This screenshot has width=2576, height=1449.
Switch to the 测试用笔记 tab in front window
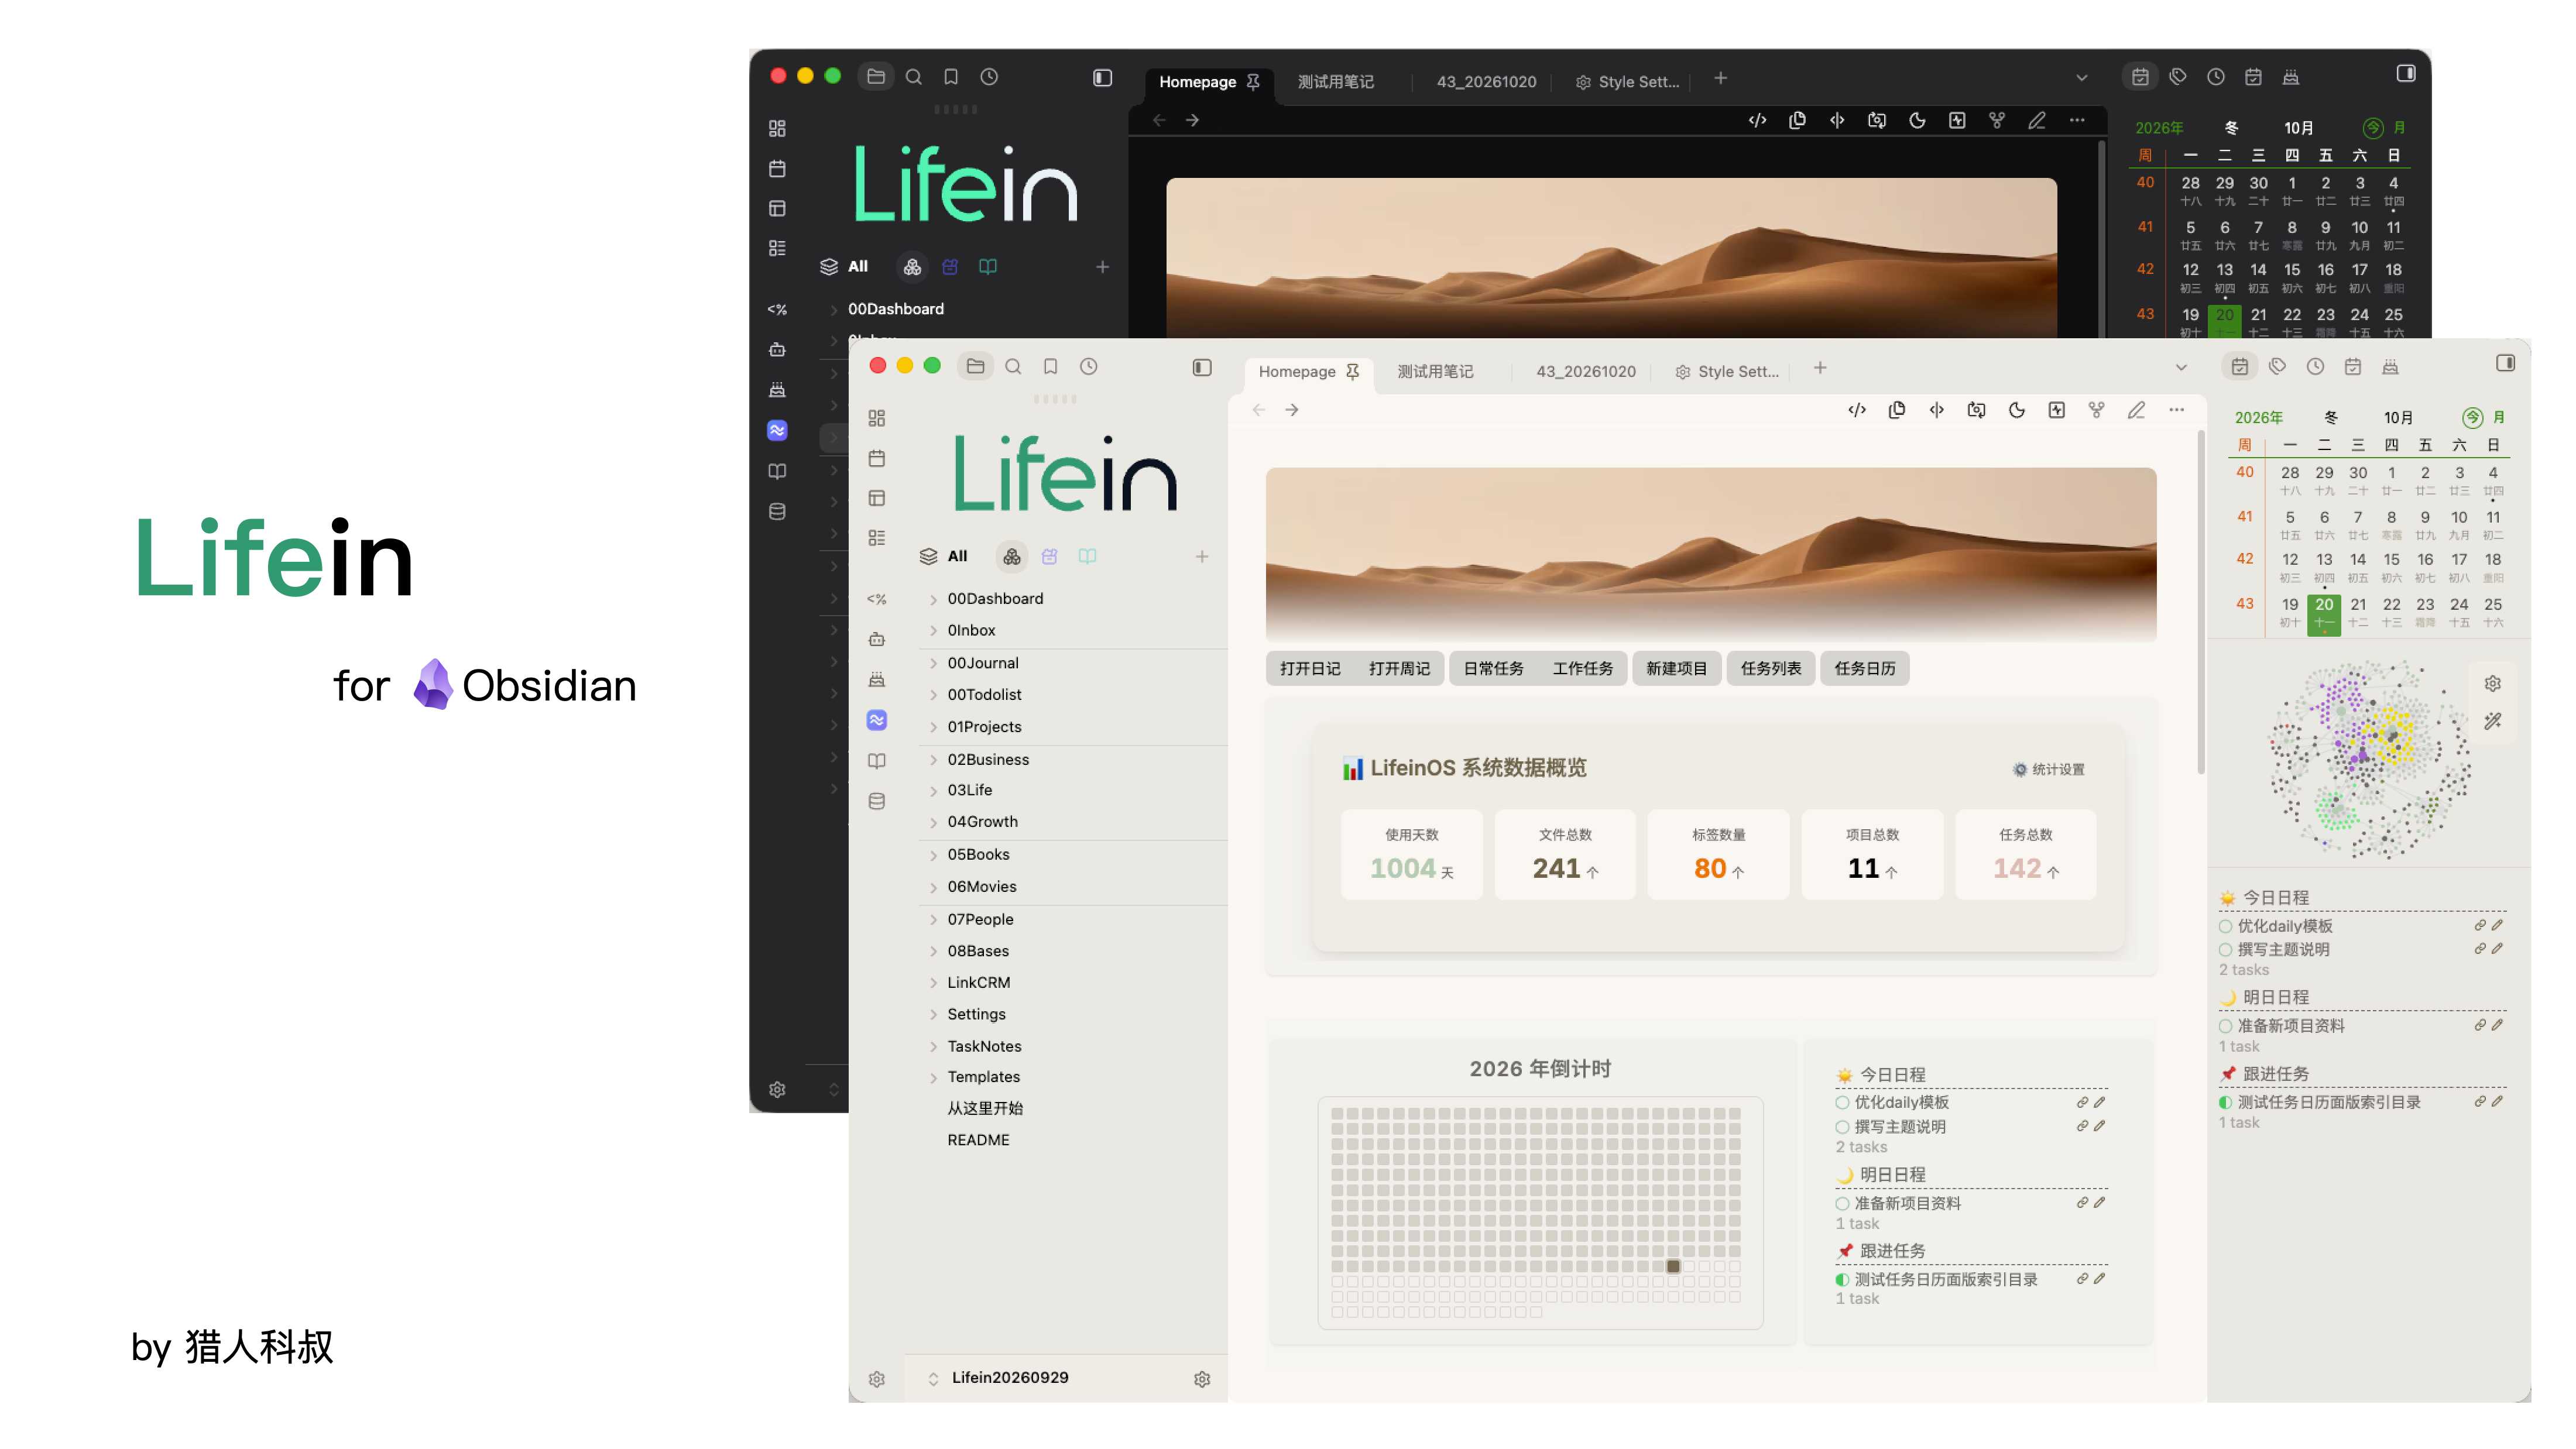point(1435,371)
